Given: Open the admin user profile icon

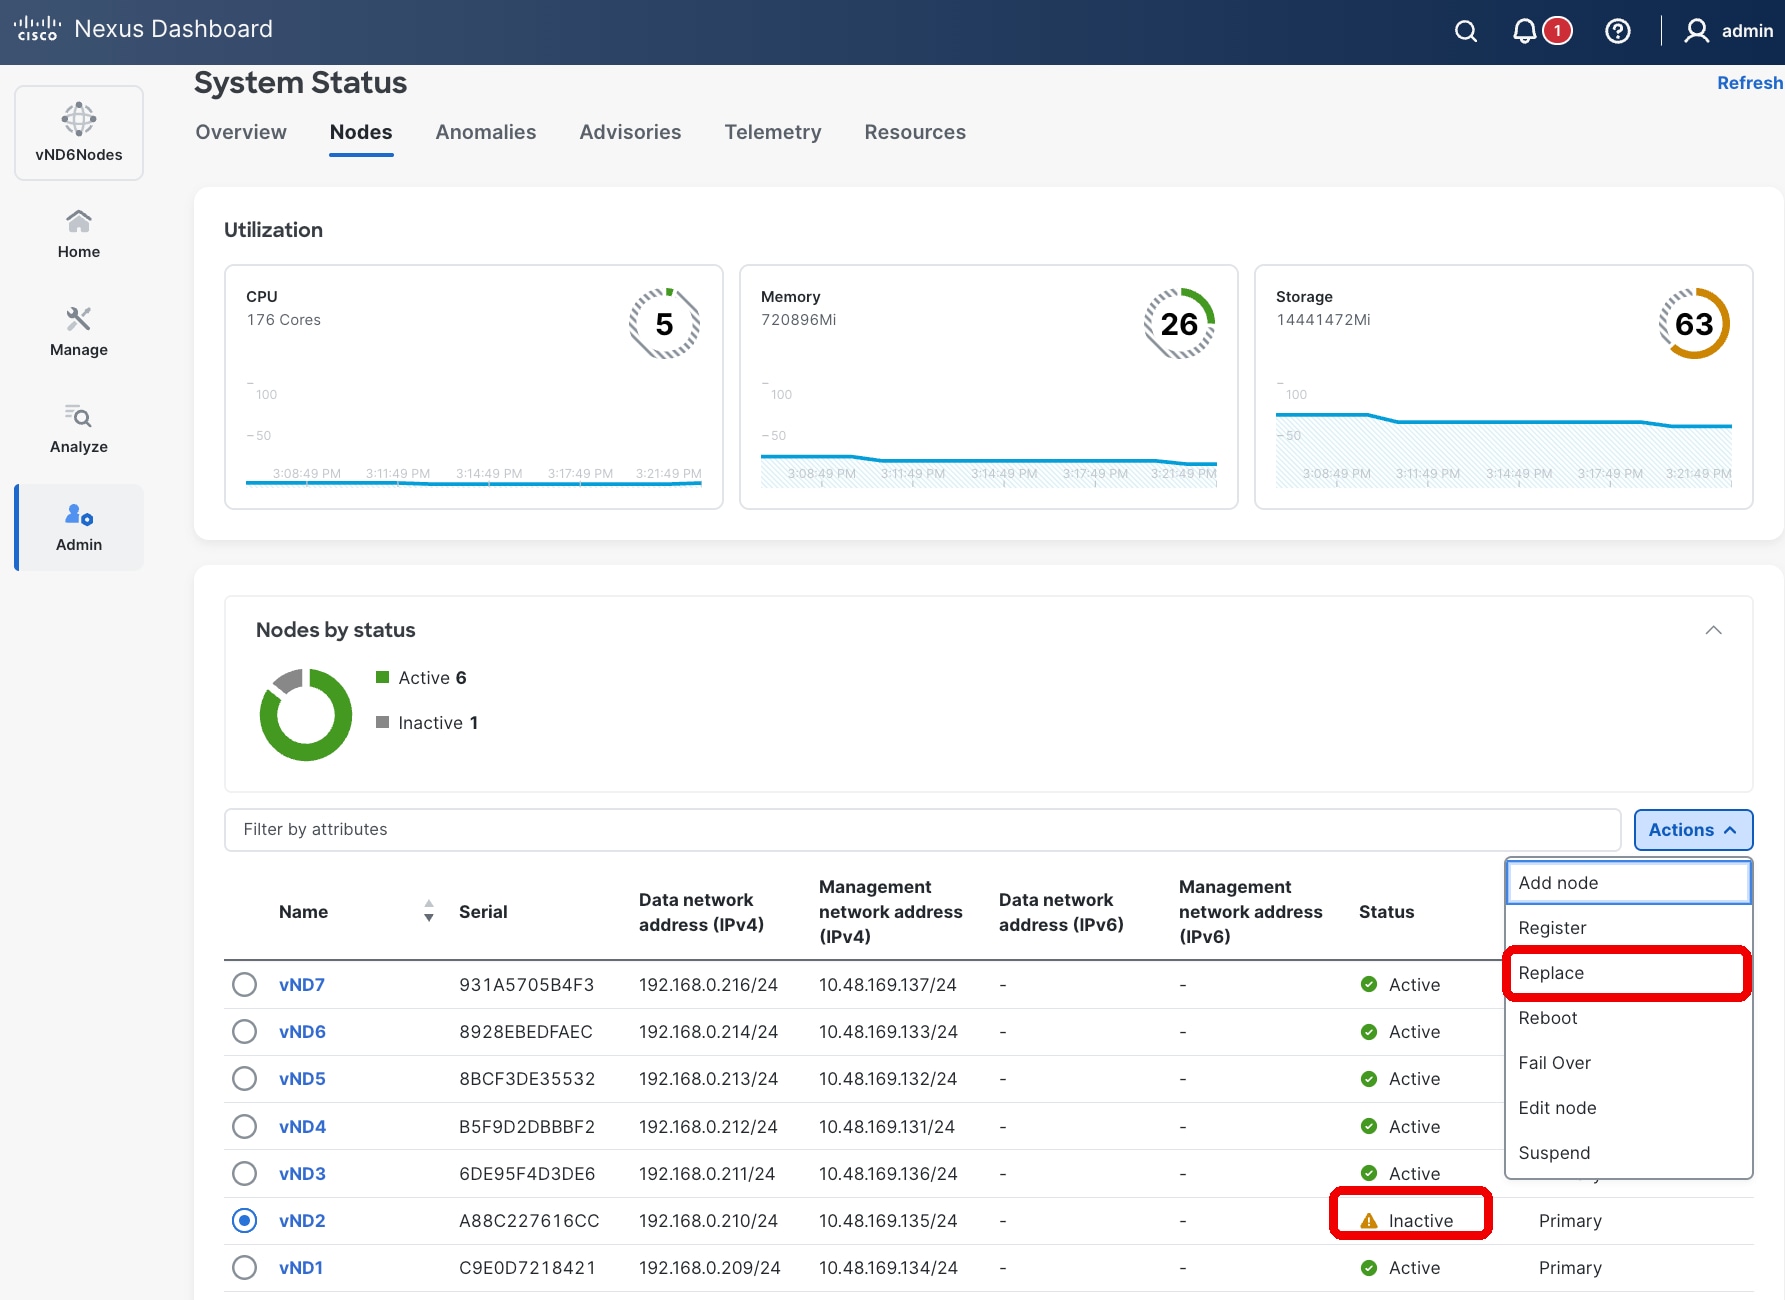Looking at the screenshot, I should coord(1696,31).
